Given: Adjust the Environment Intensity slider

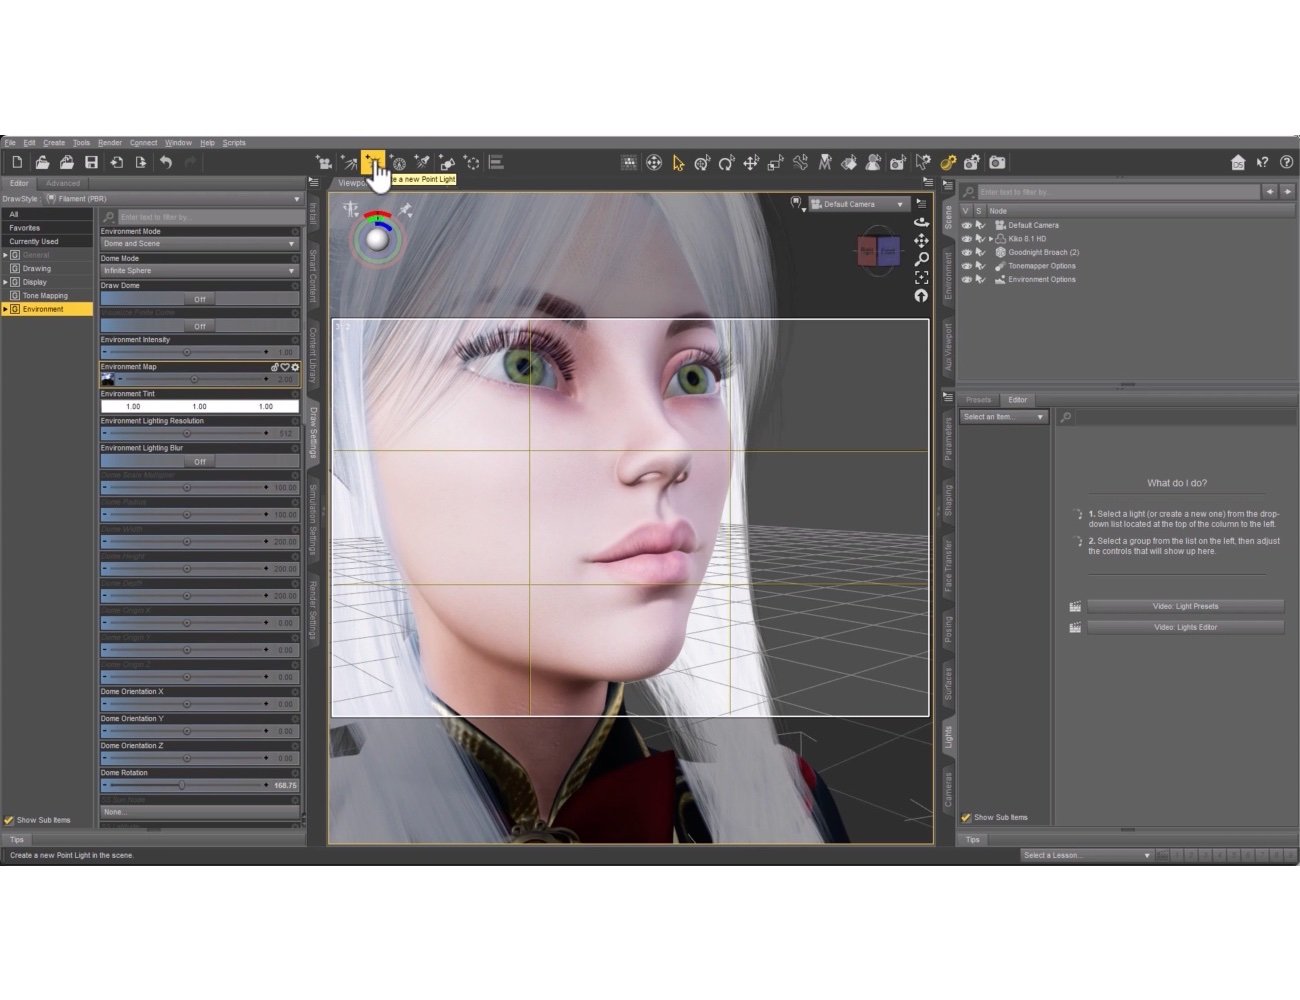Looking at the screenshot, I should [186, 352].
